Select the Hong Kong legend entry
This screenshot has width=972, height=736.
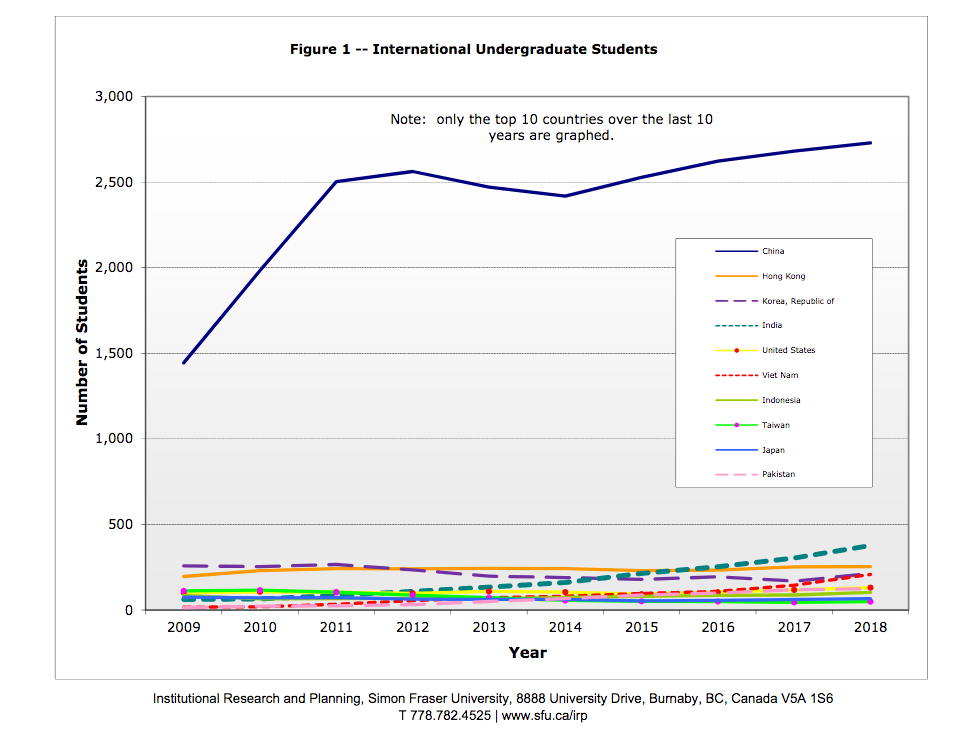783,276
